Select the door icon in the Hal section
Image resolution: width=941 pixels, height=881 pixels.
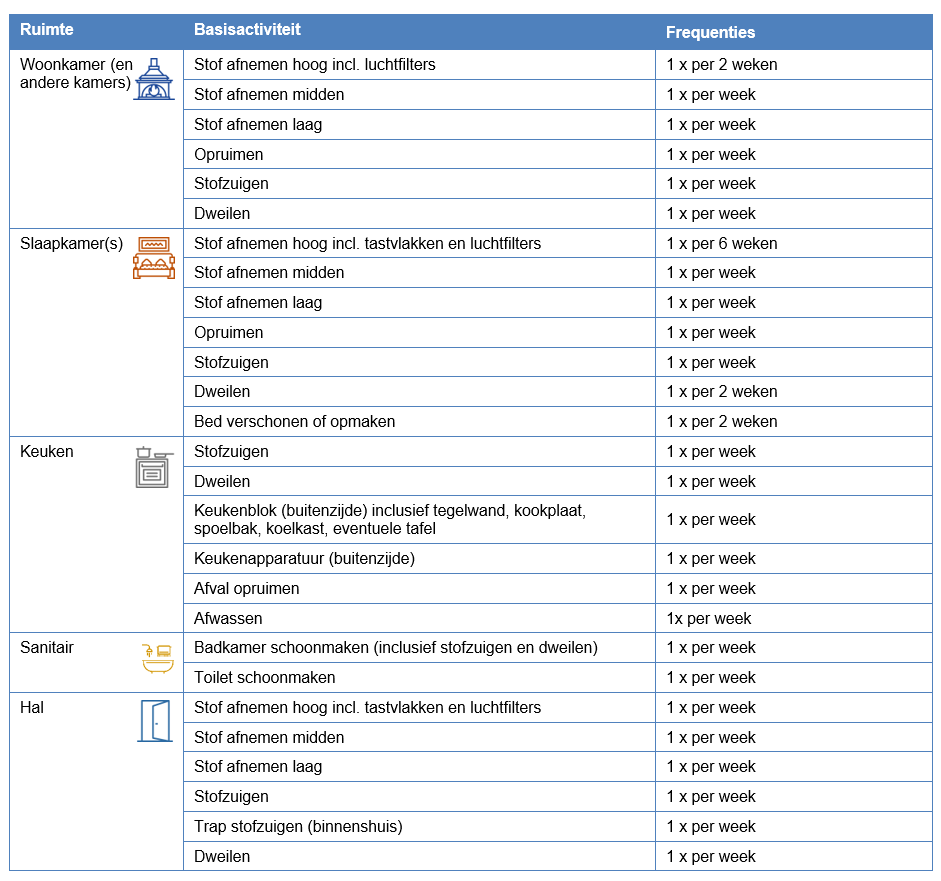tap(154, 721)
